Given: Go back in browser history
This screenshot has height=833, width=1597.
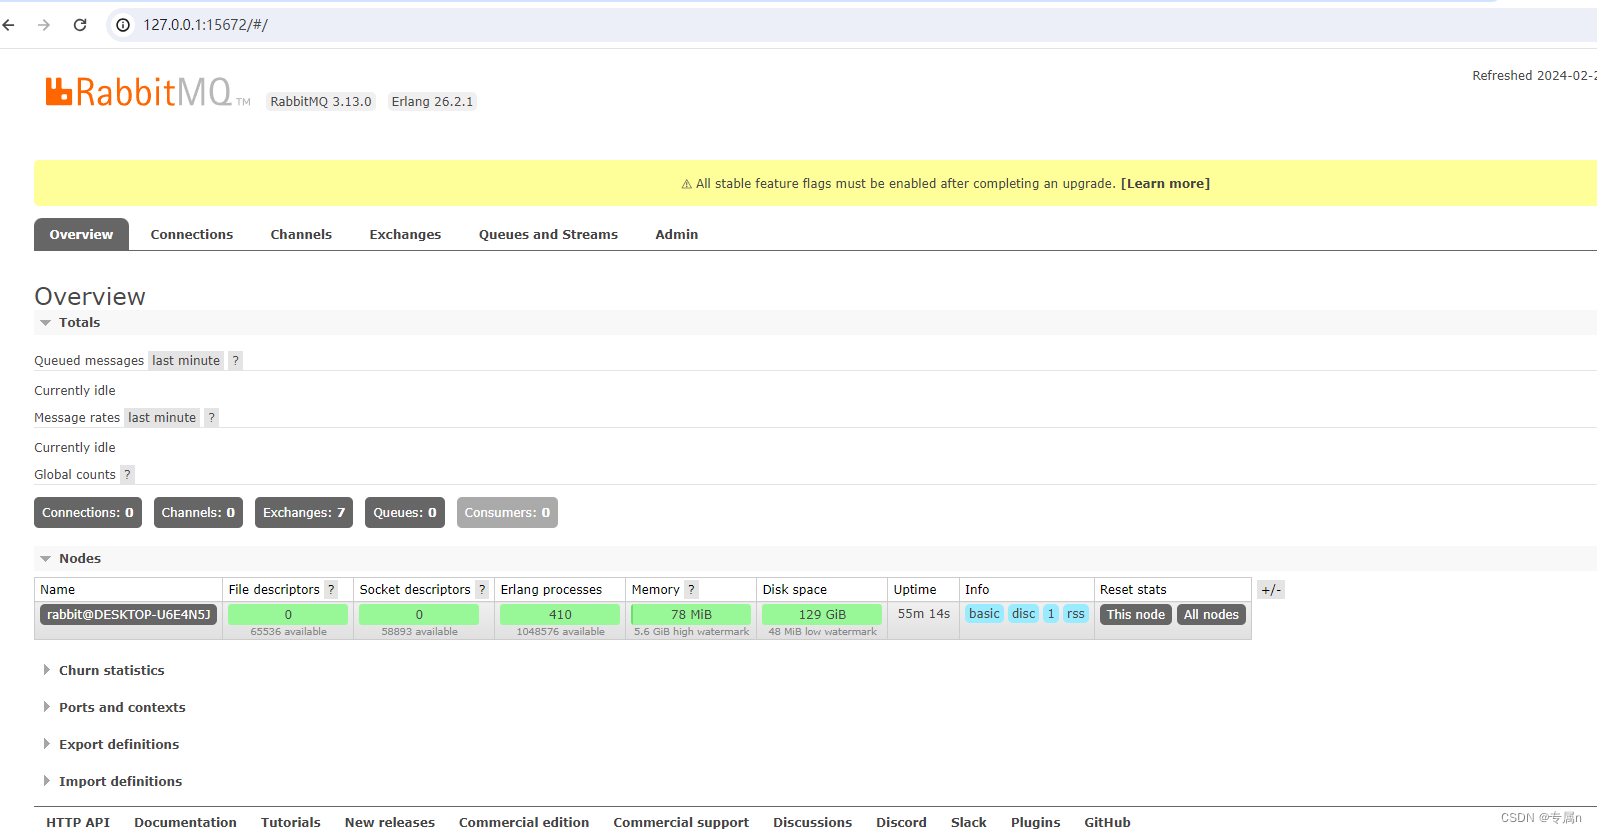Looking at the screenshot, I should click(9, 25).
